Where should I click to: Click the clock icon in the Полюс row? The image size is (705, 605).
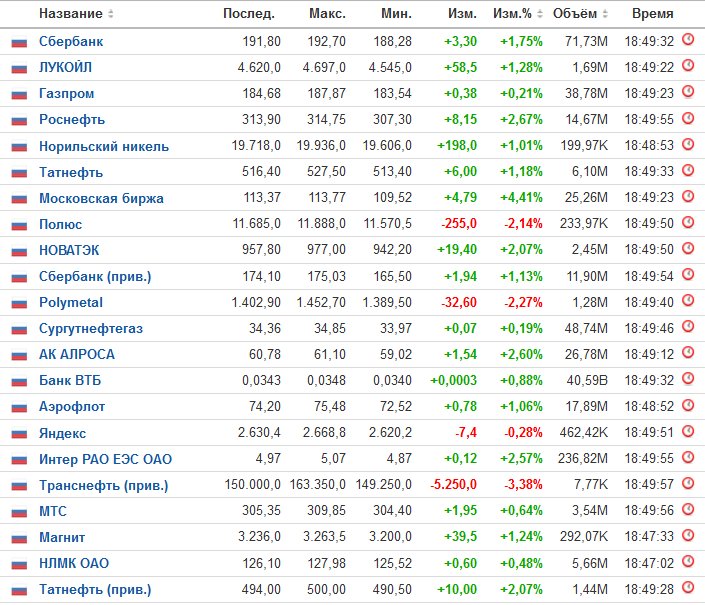click(688, 222)
